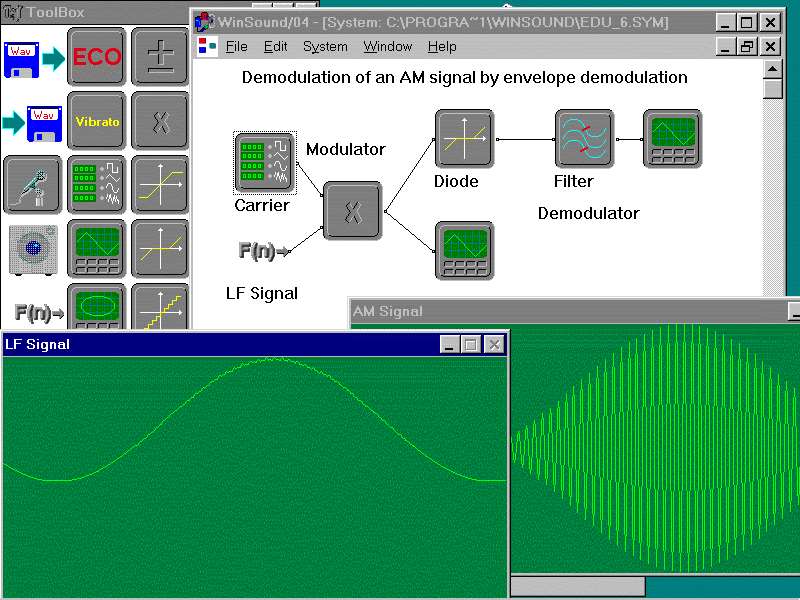
Task: Click the WinSound document icon beside File menu
Action: 207,46
